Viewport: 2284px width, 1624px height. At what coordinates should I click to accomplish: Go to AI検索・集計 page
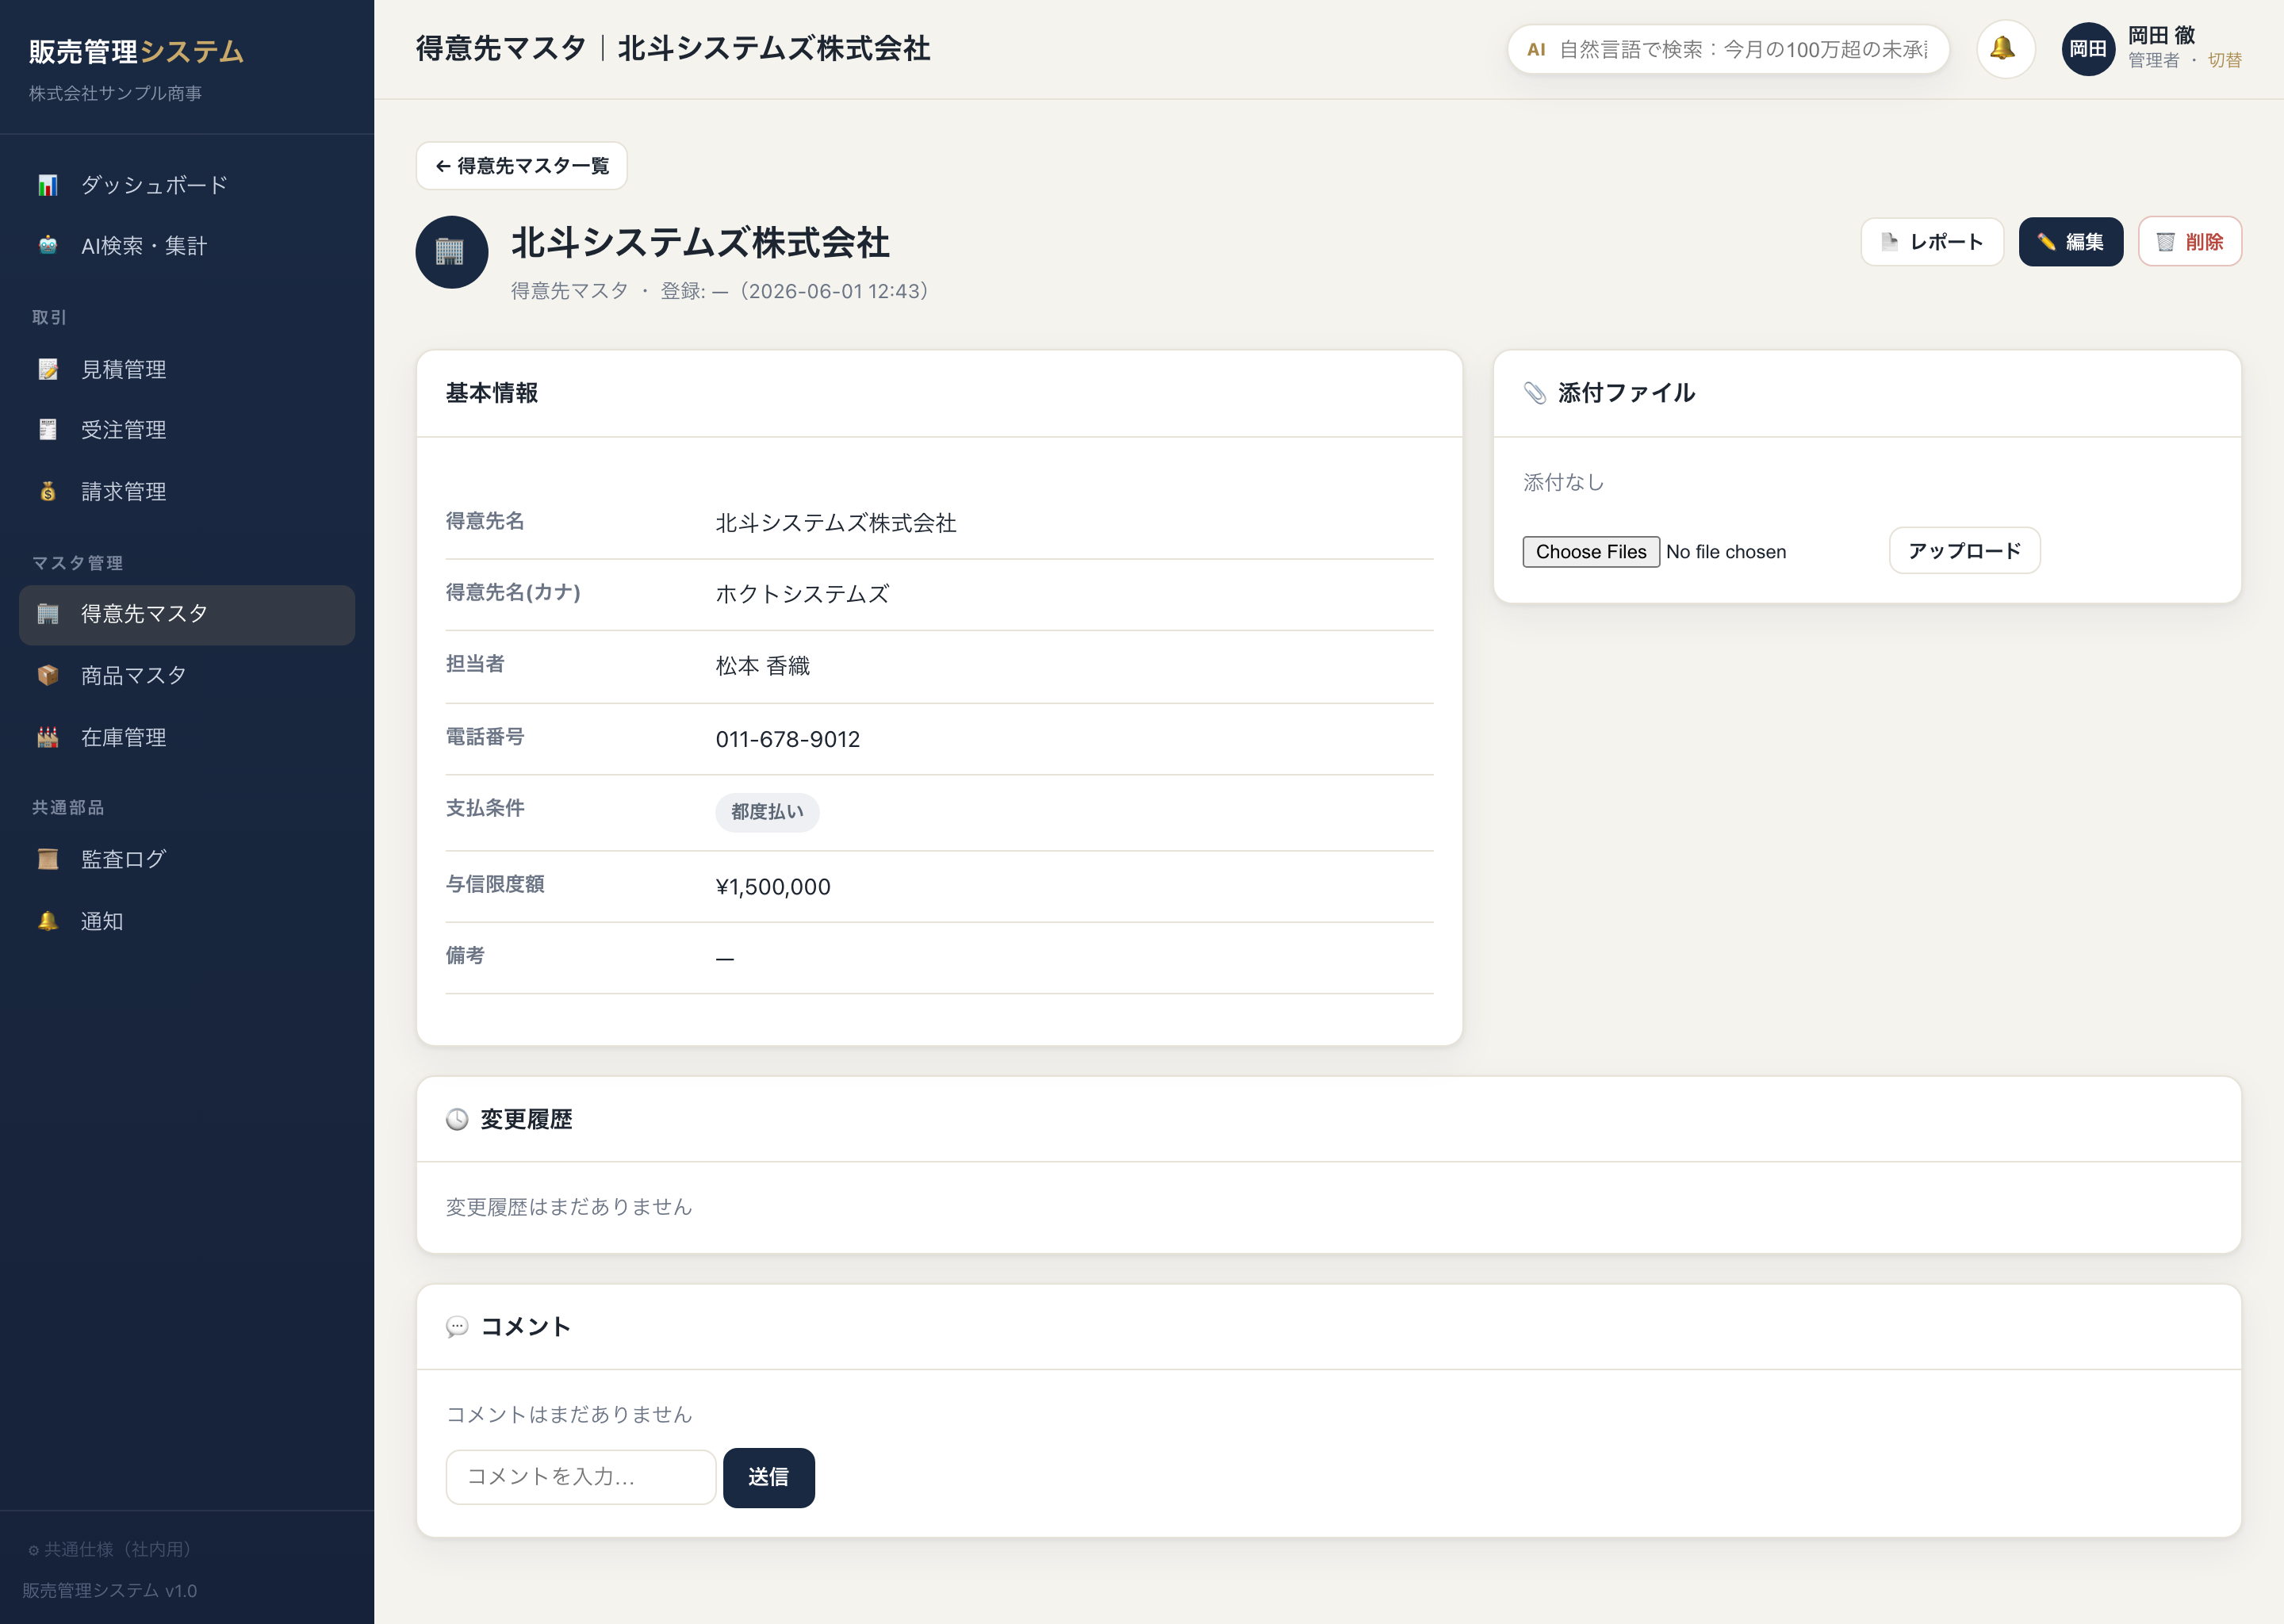pos(187,246)
